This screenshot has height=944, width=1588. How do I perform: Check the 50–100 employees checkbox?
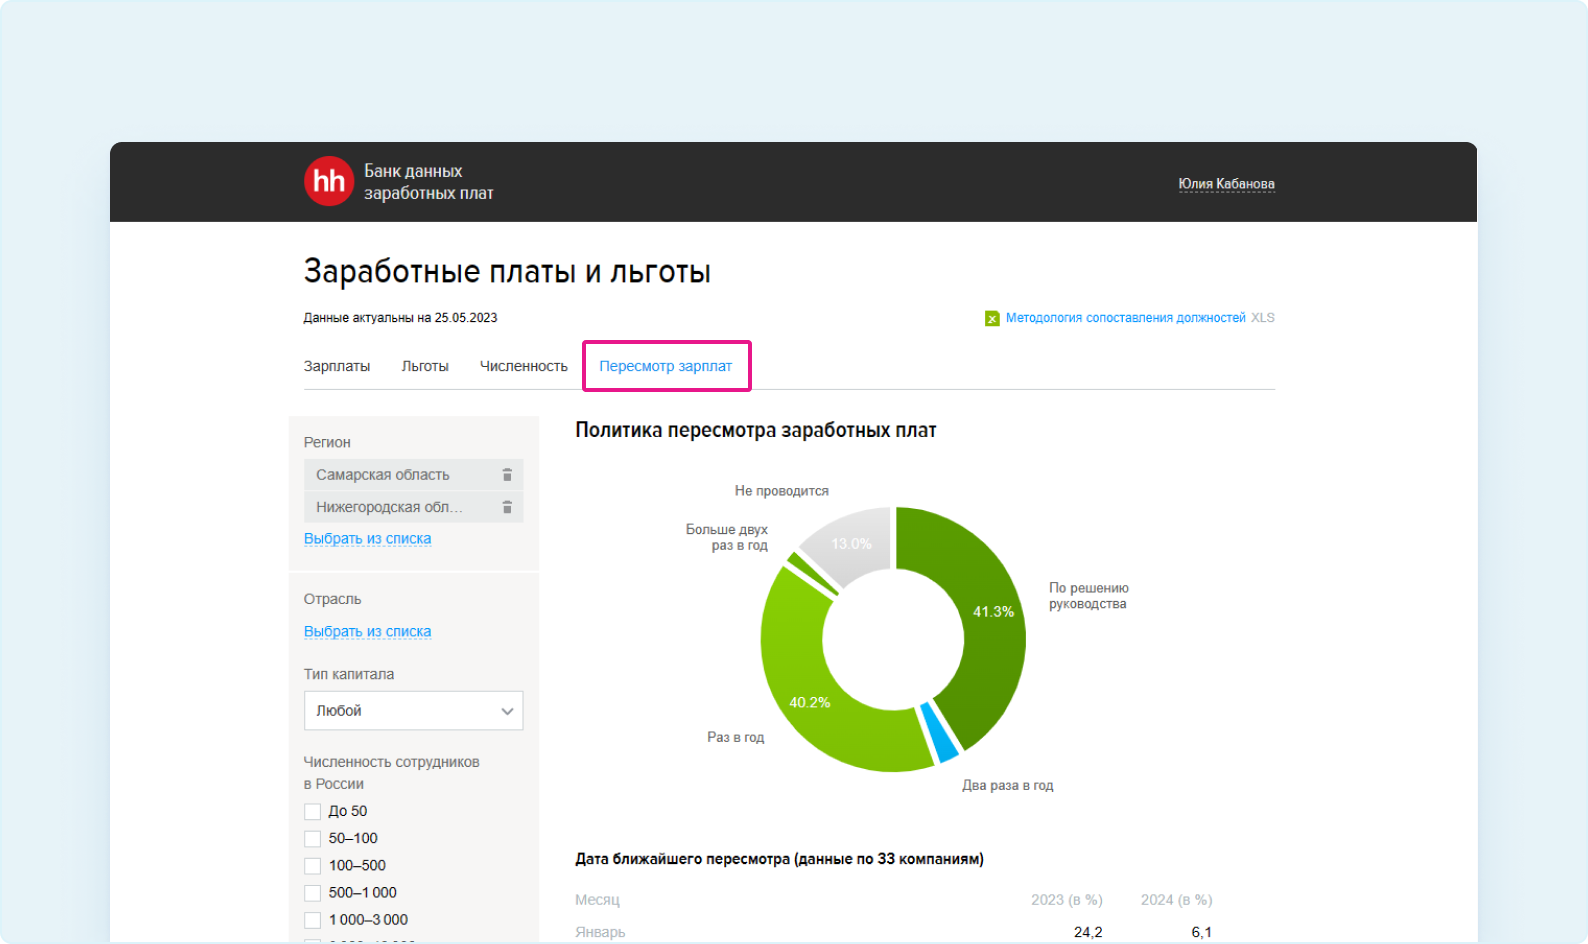(x=313, y=839)
